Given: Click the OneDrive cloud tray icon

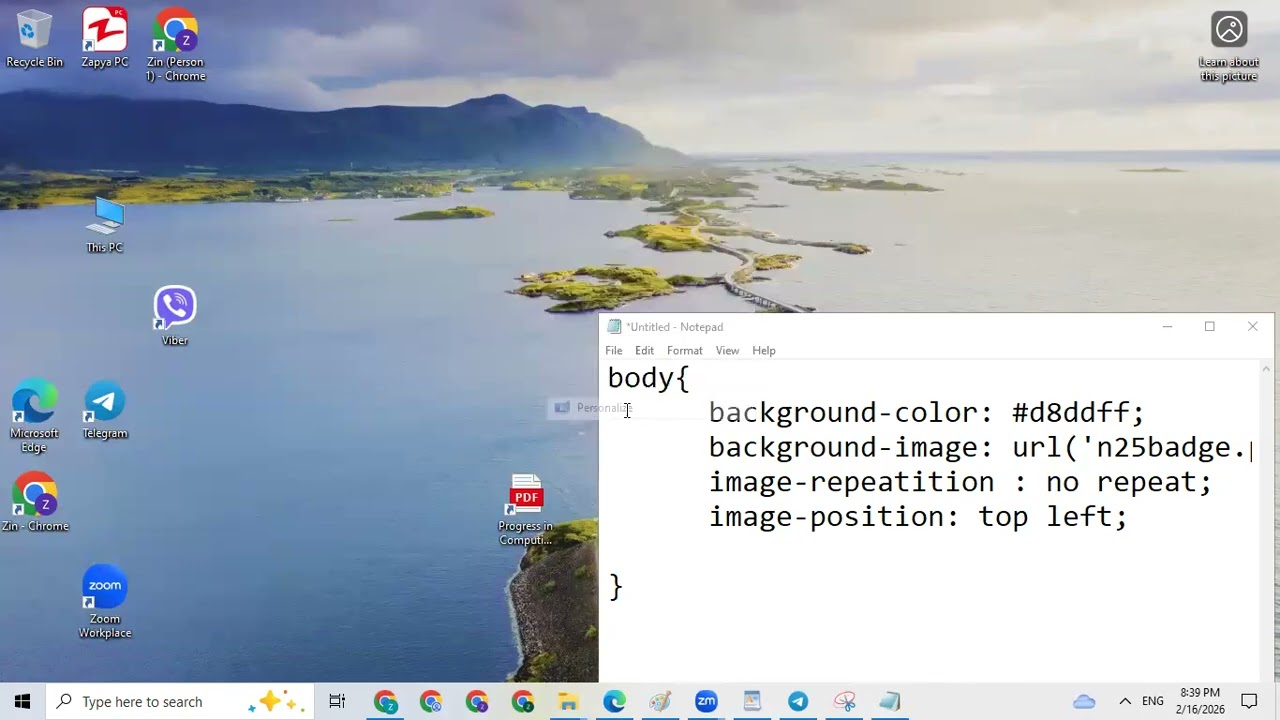Looking at the screenshot, I should point(1084,701).
